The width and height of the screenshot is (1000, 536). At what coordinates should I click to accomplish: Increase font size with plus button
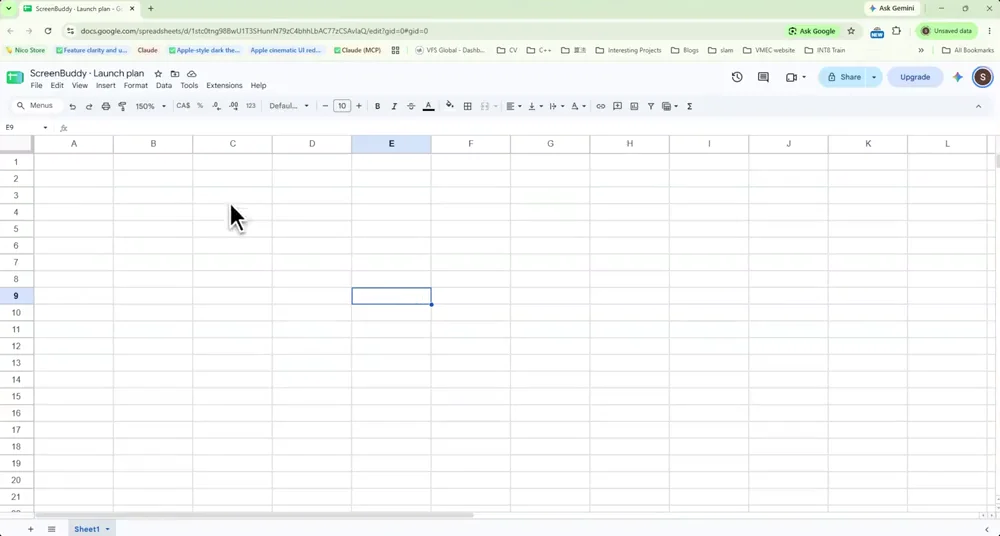pos(358,106)
